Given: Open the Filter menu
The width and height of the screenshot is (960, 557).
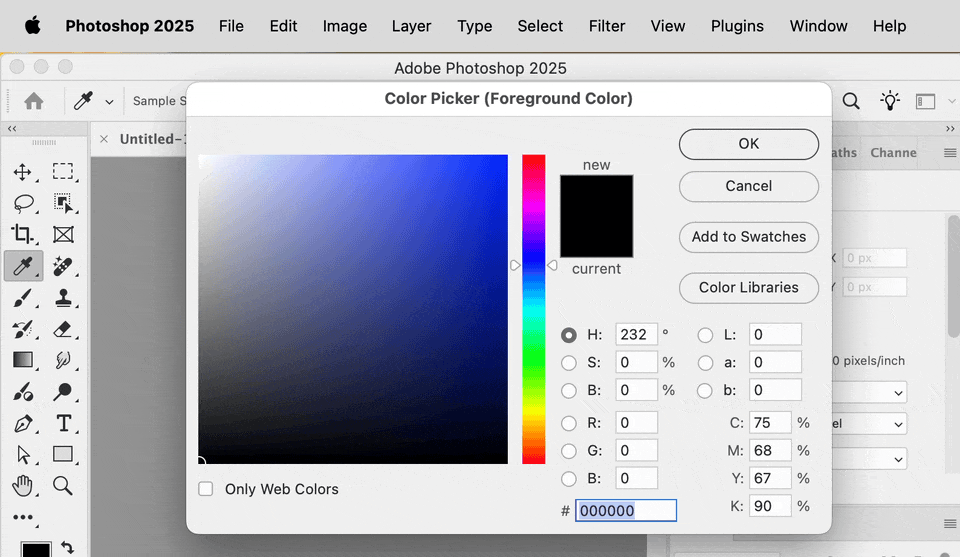Looking at the screenshot, I should coord(607,26).
